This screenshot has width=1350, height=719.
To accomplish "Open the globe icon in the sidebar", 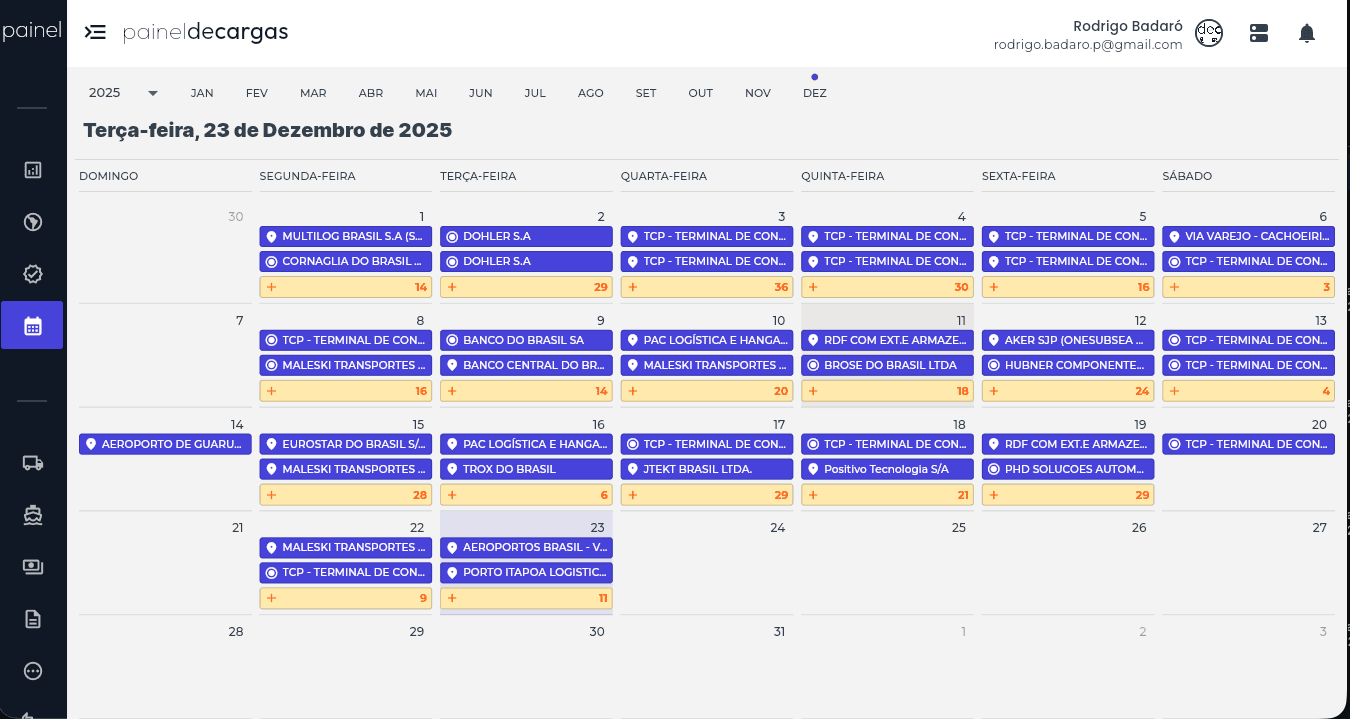I will pyautogui.click(x=33, y=222).
